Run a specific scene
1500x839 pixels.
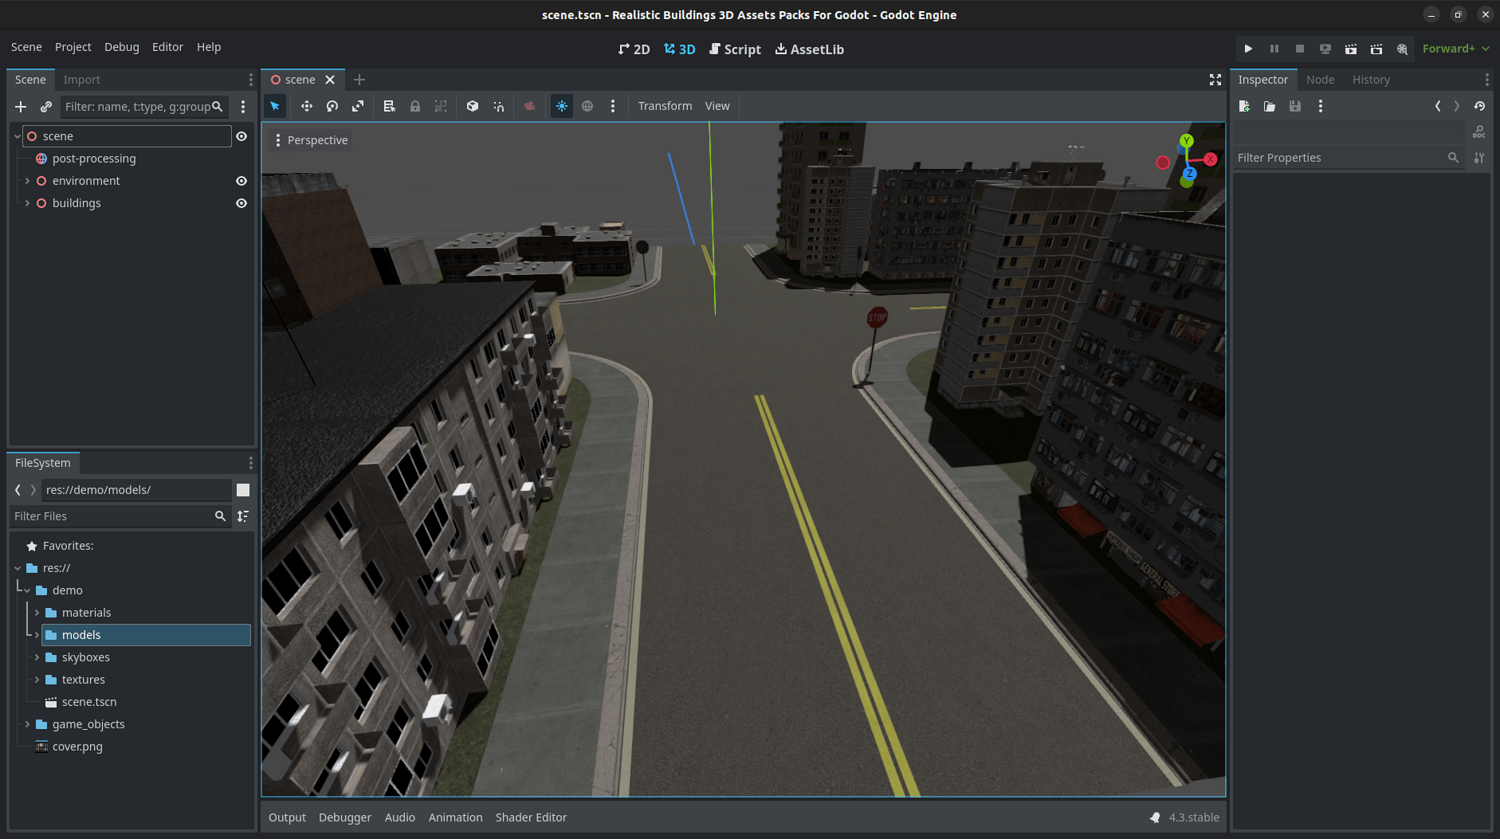tap(1377, 49)
